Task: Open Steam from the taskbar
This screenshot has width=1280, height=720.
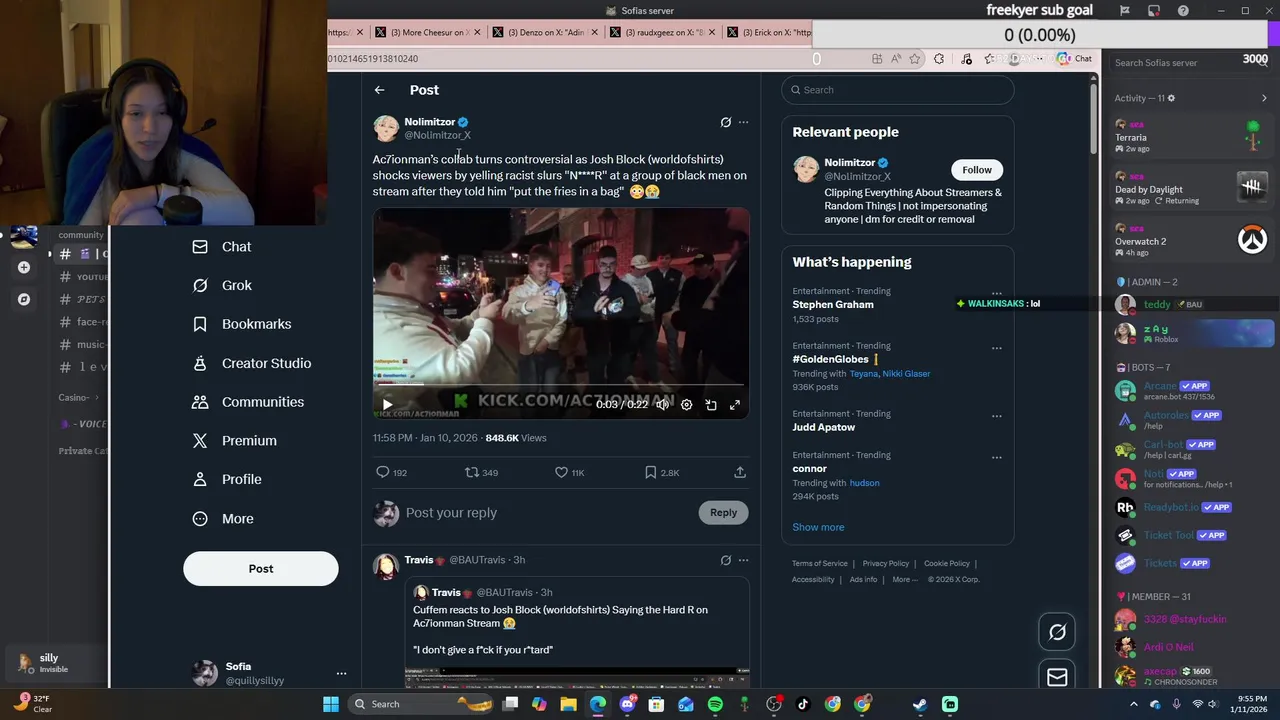Action: click(920, 704)
